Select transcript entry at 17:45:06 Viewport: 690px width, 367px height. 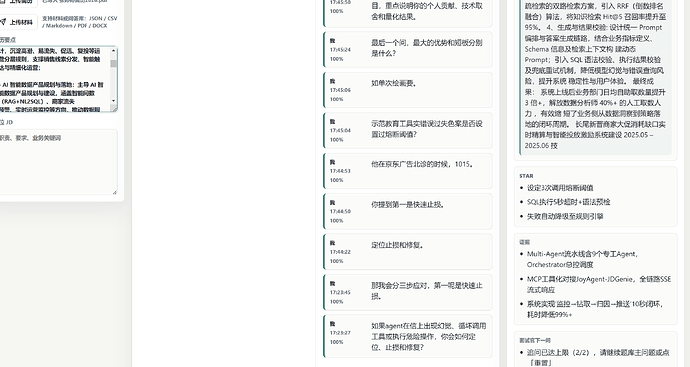(x=408, y=90)
